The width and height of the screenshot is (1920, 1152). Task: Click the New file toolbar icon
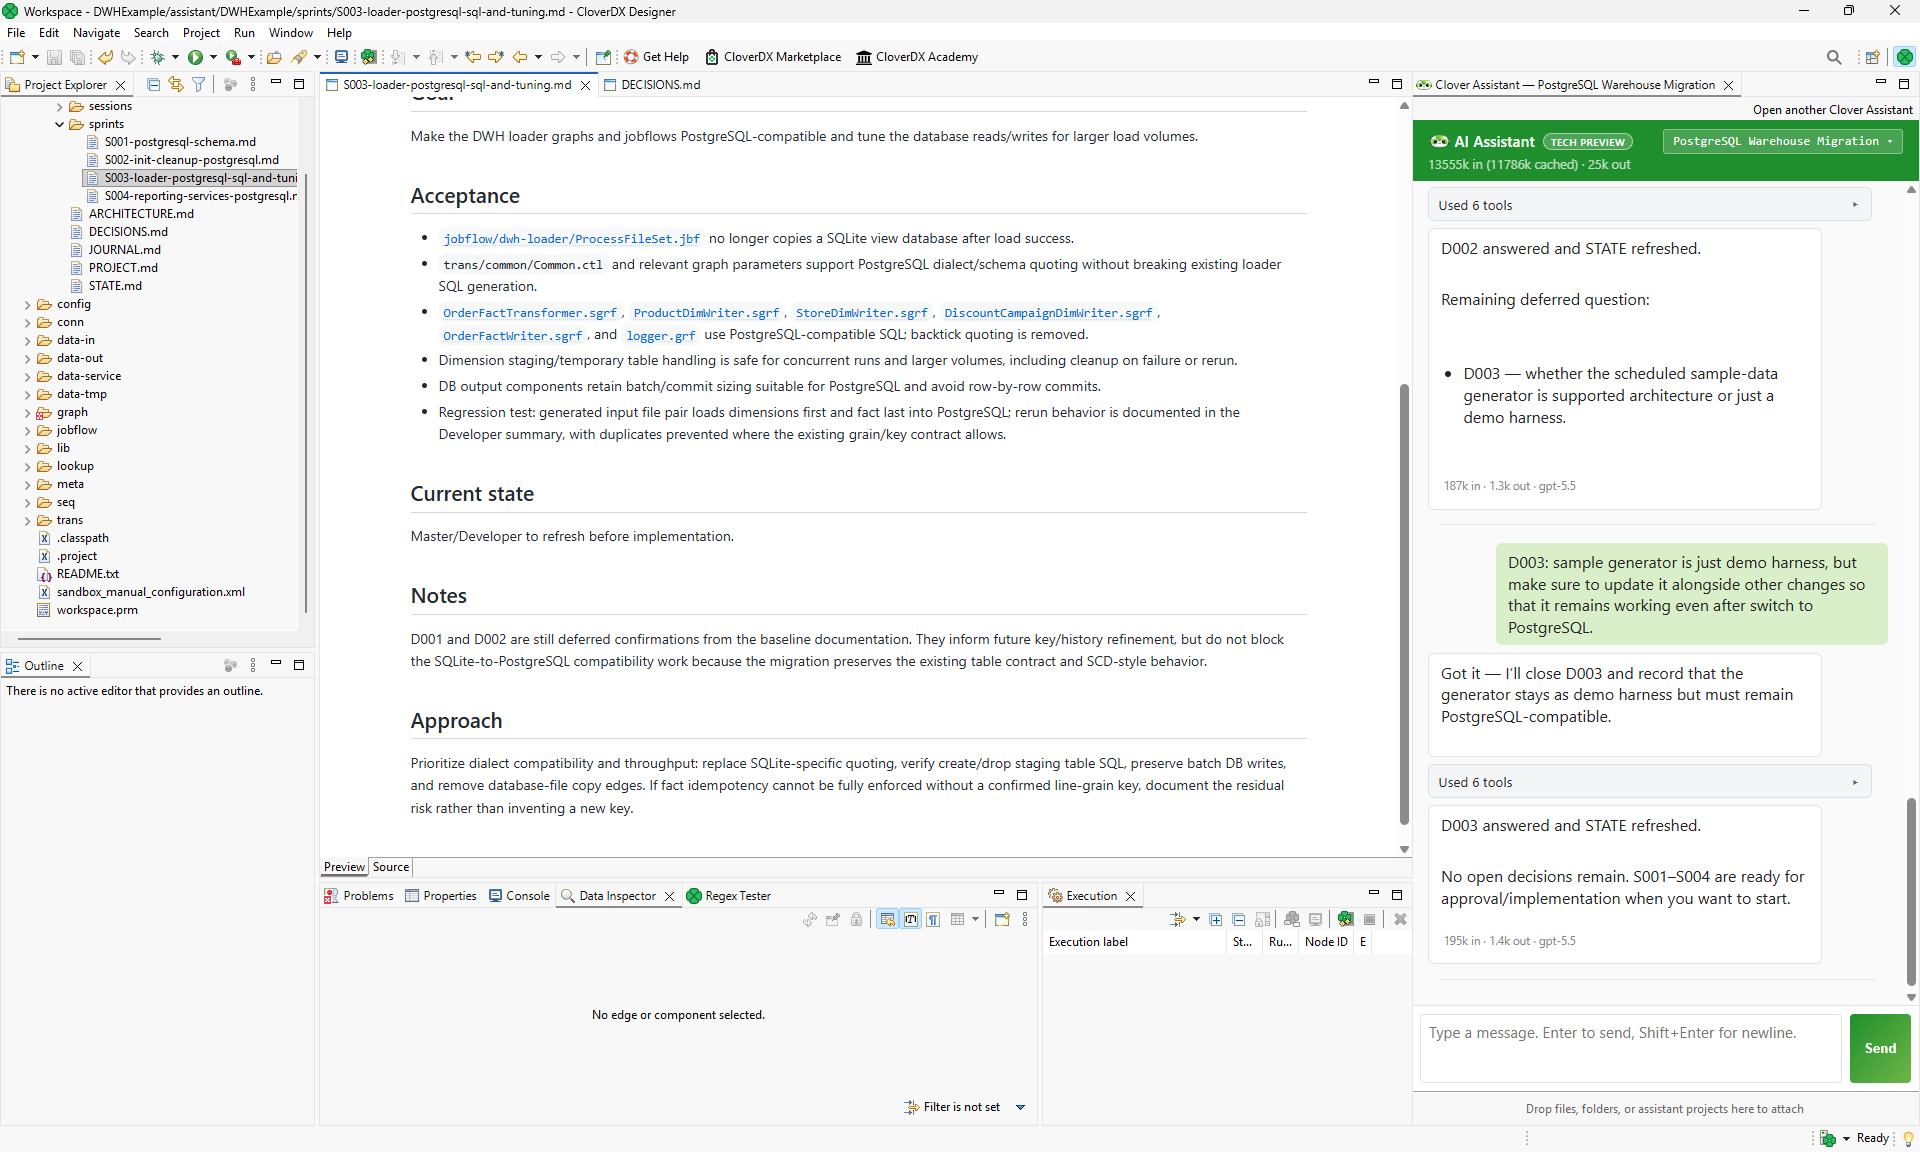pos(17,57)
